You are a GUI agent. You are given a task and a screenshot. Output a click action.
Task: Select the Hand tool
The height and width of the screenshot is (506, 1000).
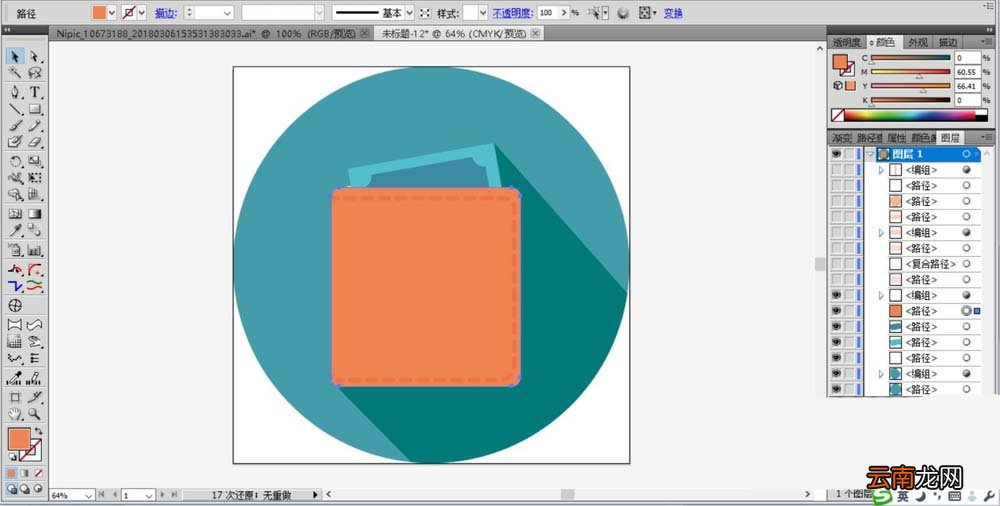(15, 414)
